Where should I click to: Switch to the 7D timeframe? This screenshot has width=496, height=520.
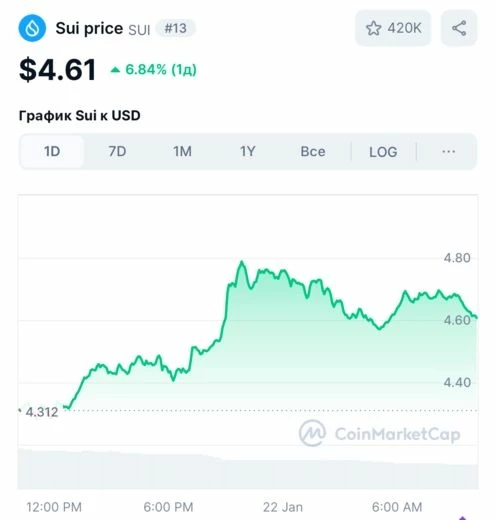tap(117, 152)
